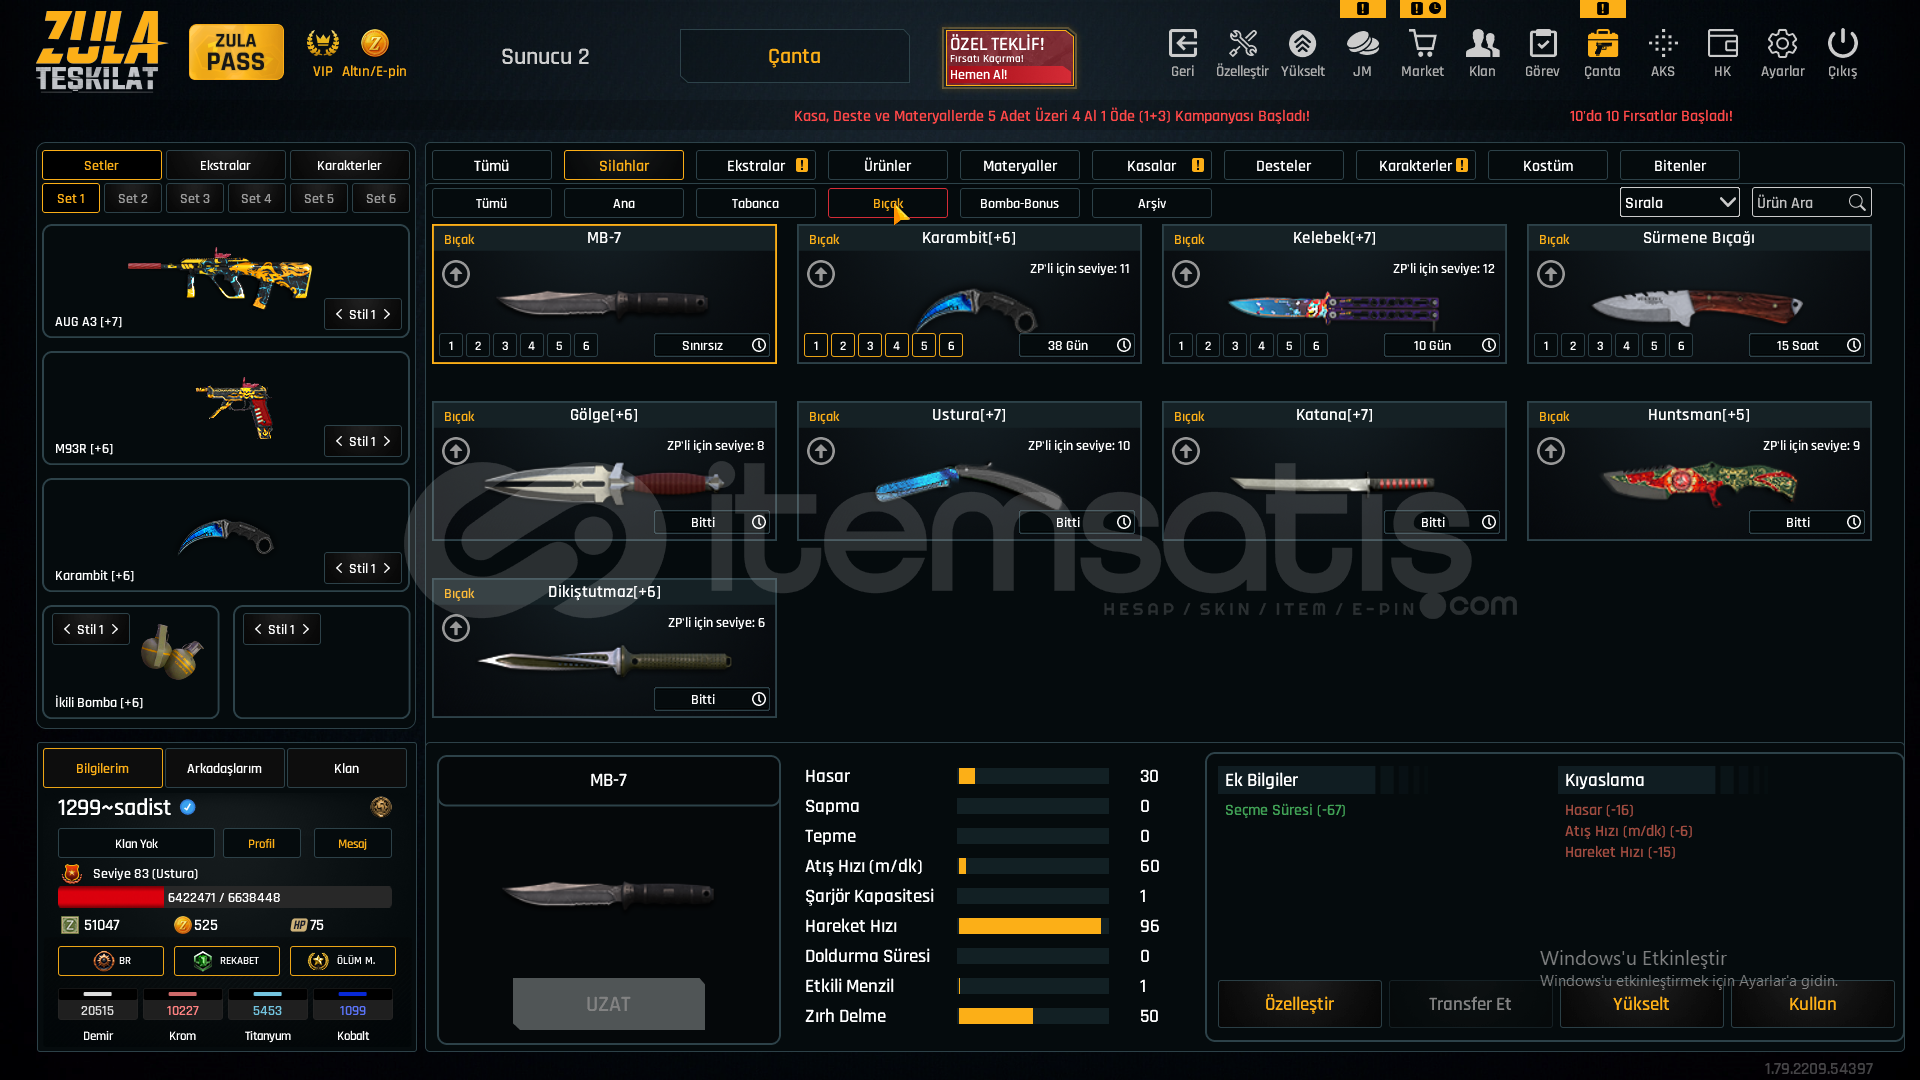This screenshot has width=1920, height=1080.
Task: Click next Stil arrow for AUG A3
Action: [x=387, y=314]
